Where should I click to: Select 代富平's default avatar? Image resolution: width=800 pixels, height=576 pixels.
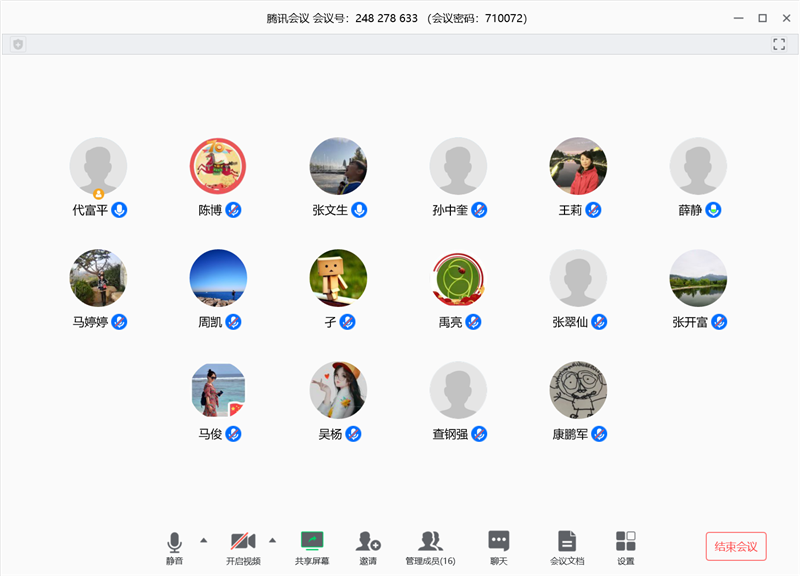98,166
